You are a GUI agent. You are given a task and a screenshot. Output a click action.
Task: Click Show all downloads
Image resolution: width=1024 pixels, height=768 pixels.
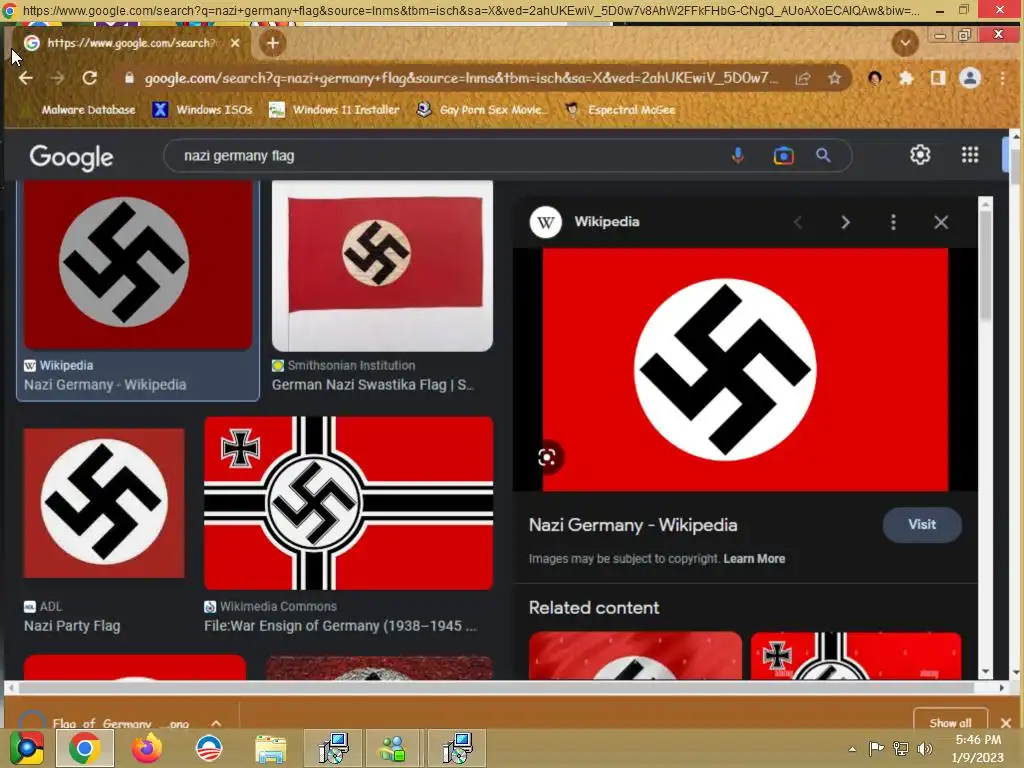coord(950,722)
